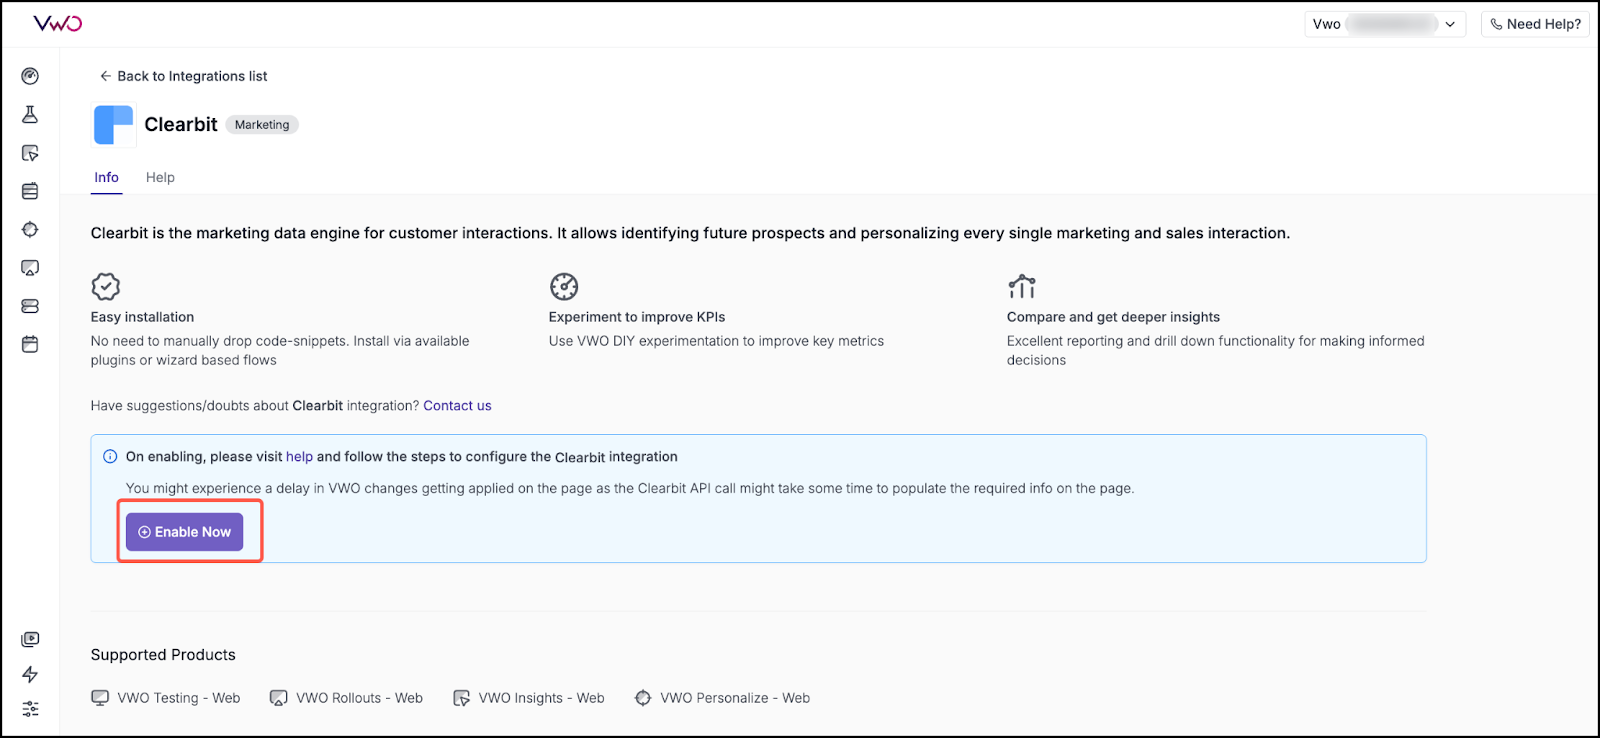Click the 'VWO Rollouts - Web' label
Screen dimensions: 1600x738
tap(359, 698)
